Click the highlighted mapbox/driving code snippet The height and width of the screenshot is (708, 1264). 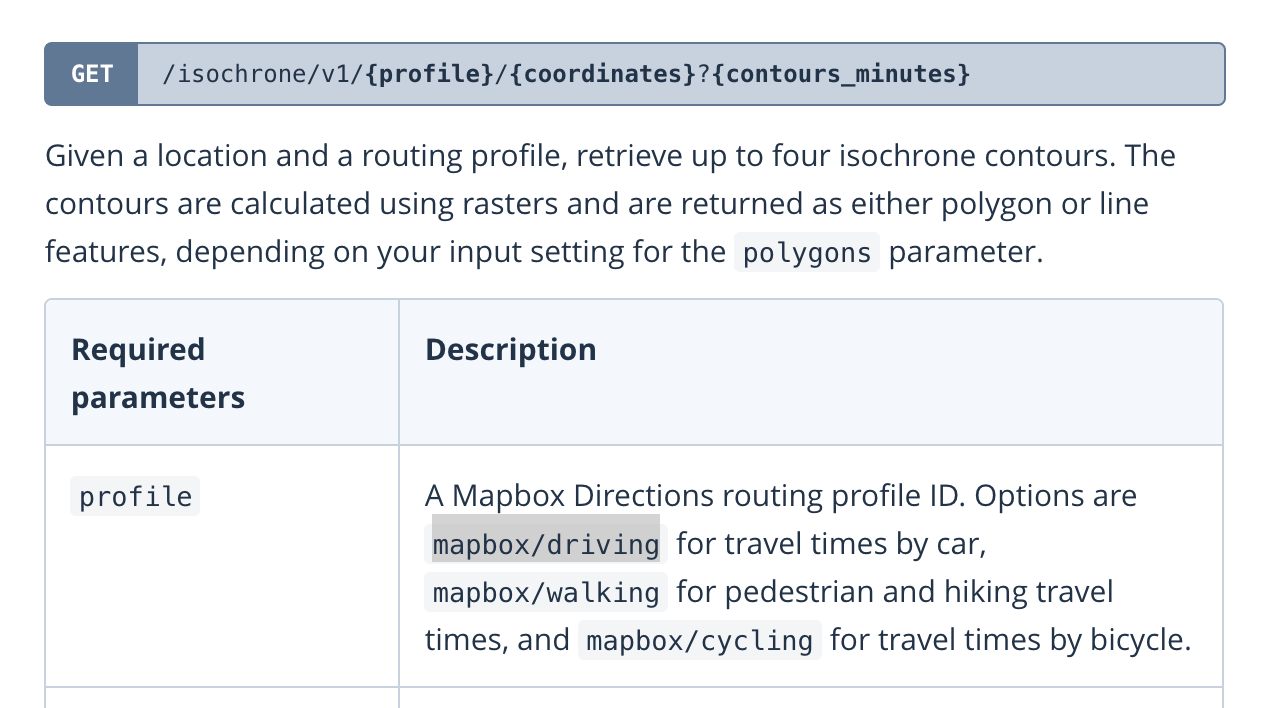pos(546,544)
